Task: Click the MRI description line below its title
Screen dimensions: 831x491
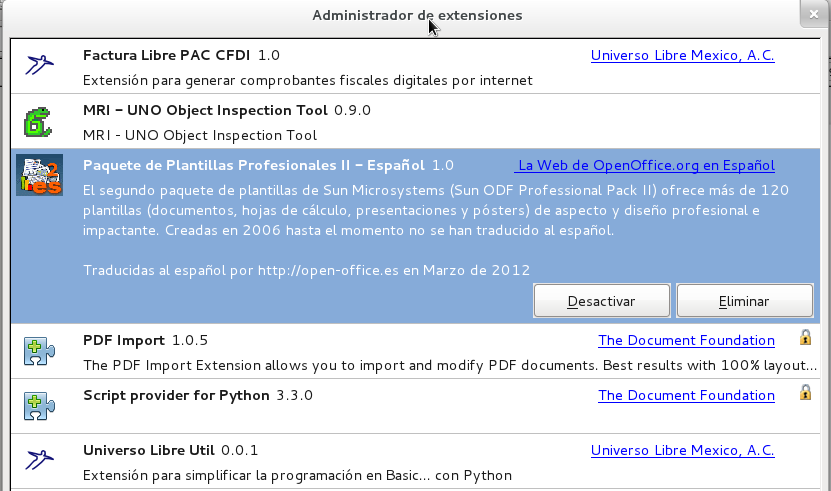Action: 200,136
